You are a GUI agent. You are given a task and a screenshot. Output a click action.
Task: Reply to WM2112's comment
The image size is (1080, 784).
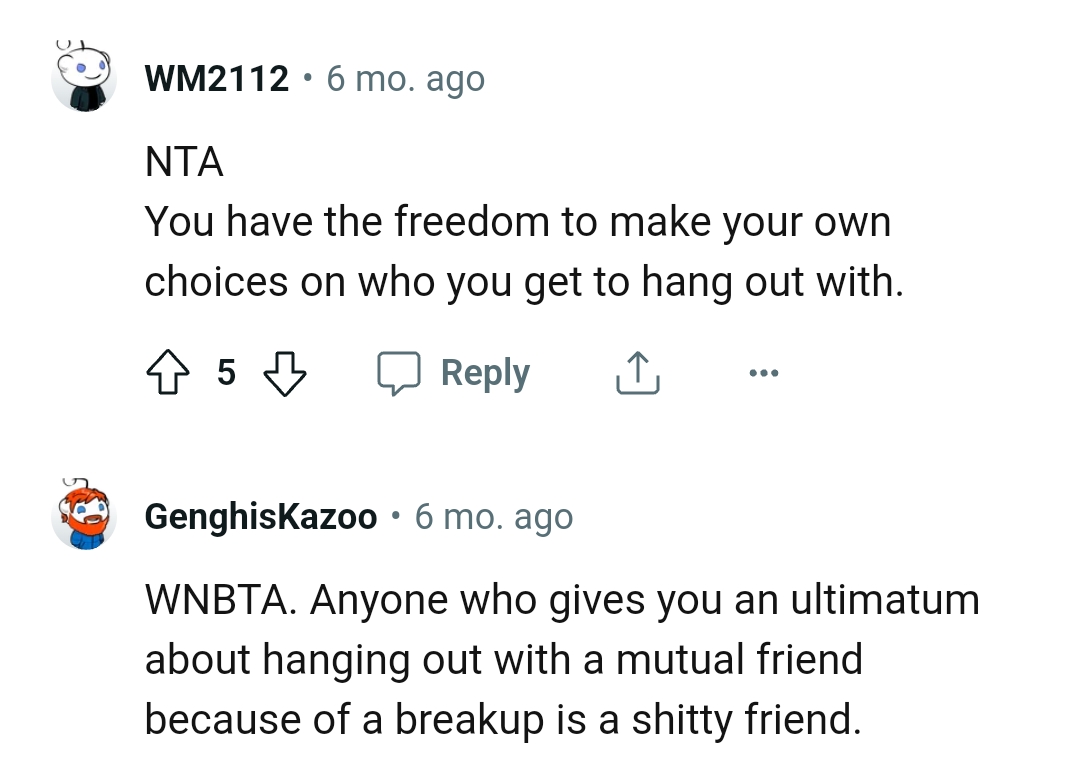(x=485, y=372)
